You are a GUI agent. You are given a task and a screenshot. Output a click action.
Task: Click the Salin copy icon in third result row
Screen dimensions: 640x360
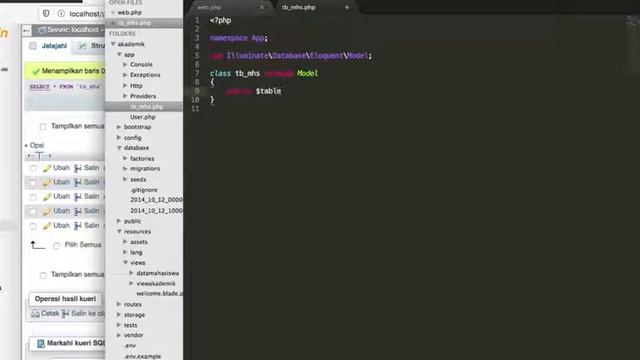(78, 197)
